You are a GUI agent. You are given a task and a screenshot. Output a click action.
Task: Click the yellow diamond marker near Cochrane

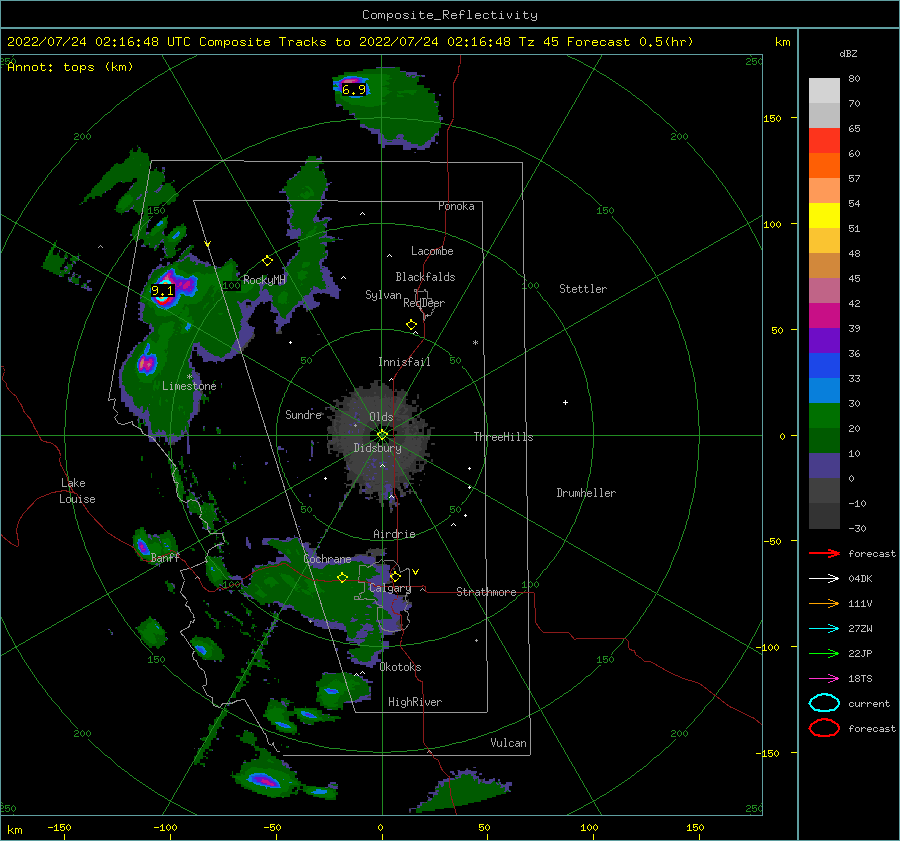pos(343,578)
